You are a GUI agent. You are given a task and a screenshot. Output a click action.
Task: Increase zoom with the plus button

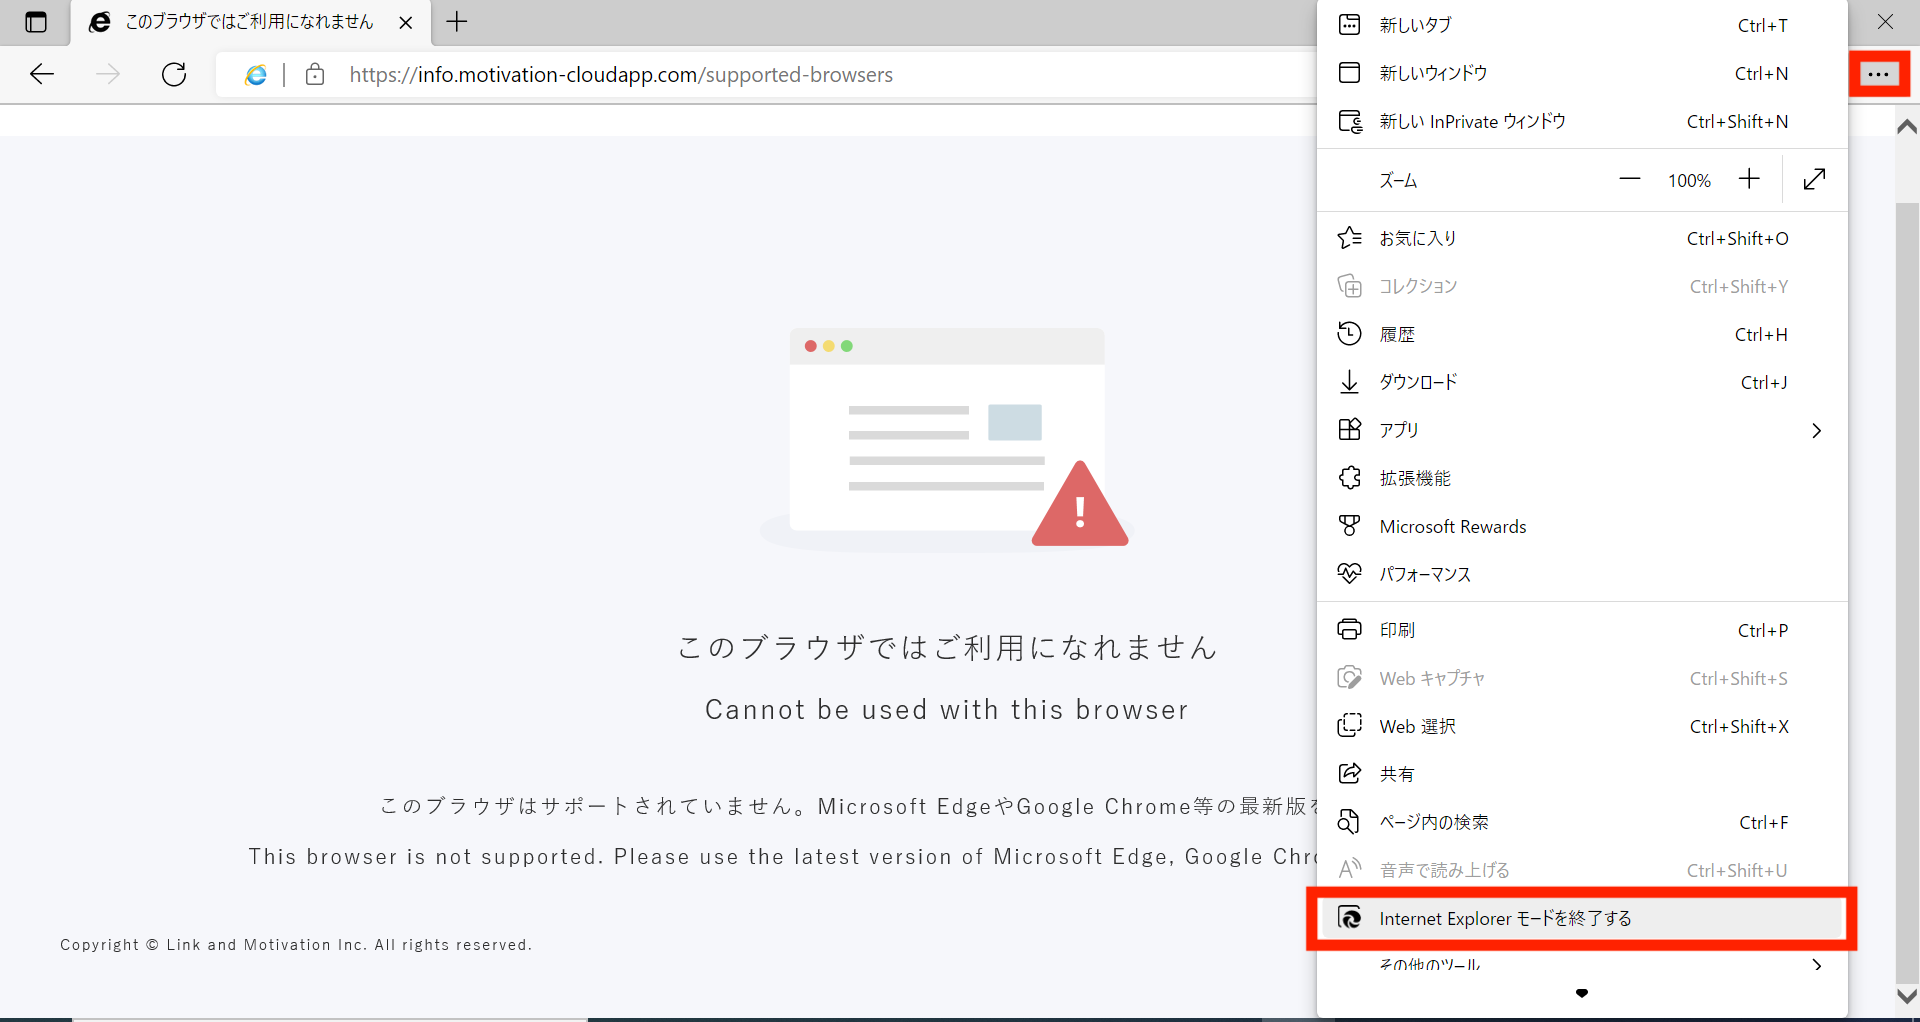coord(1748,179)
